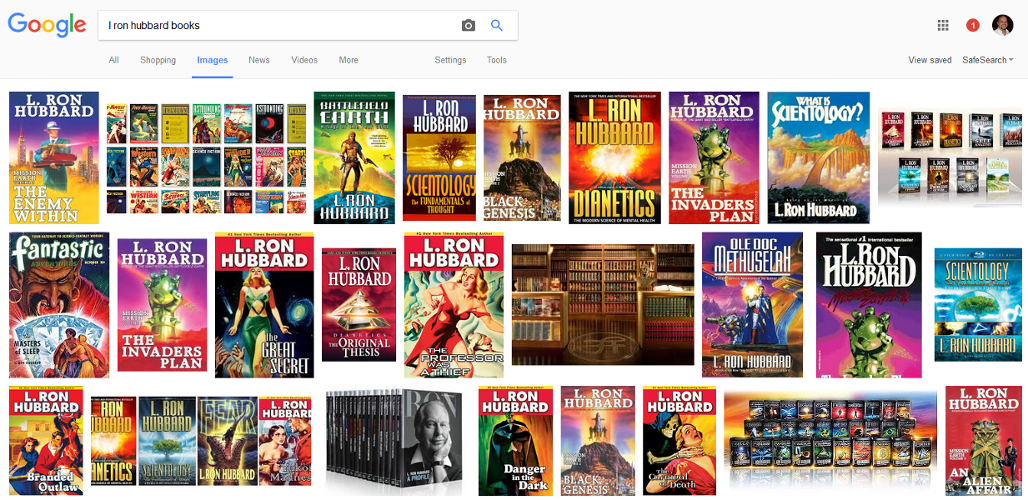Expand the SafeSearch dropdown

(987, 60)
